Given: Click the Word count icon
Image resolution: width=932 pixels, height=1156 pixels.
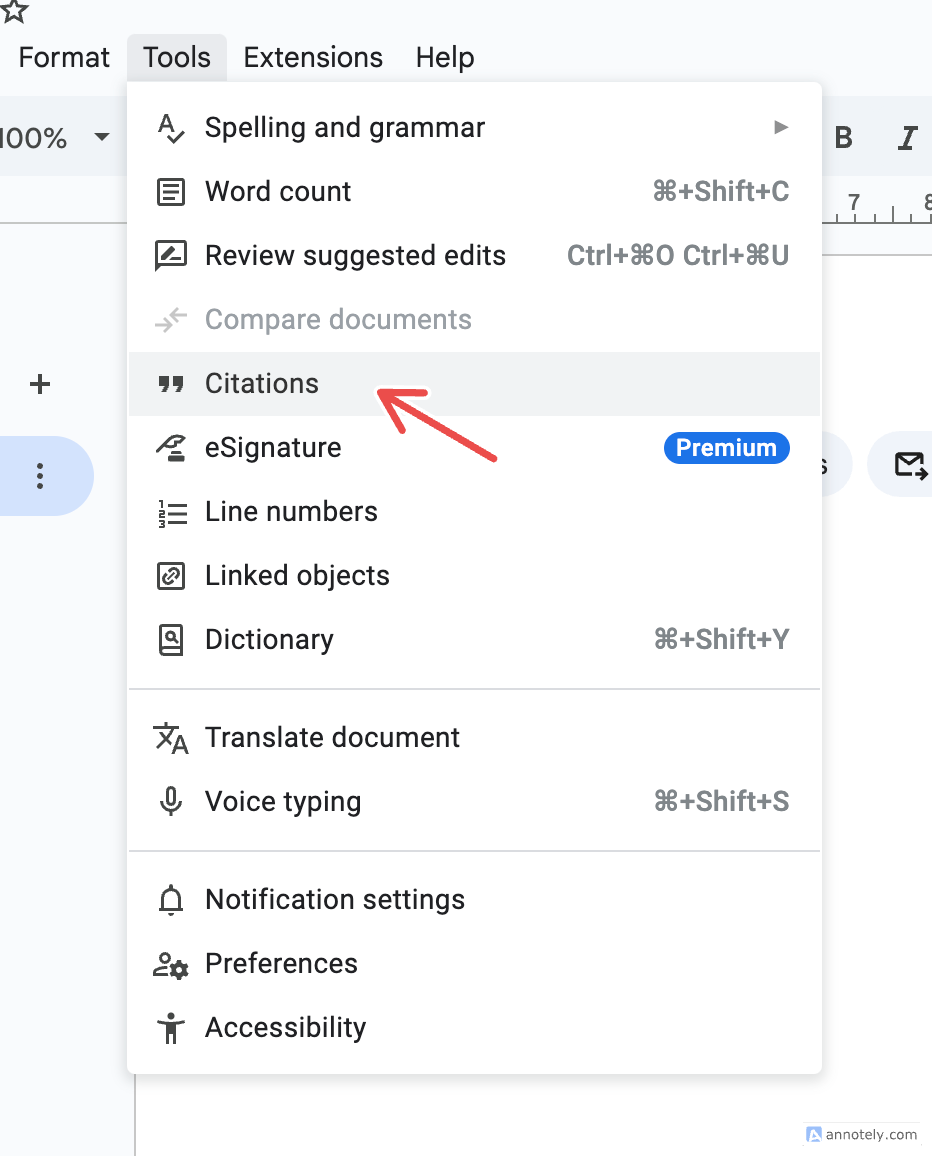Looking at the screenshot, I should point(171,192).
